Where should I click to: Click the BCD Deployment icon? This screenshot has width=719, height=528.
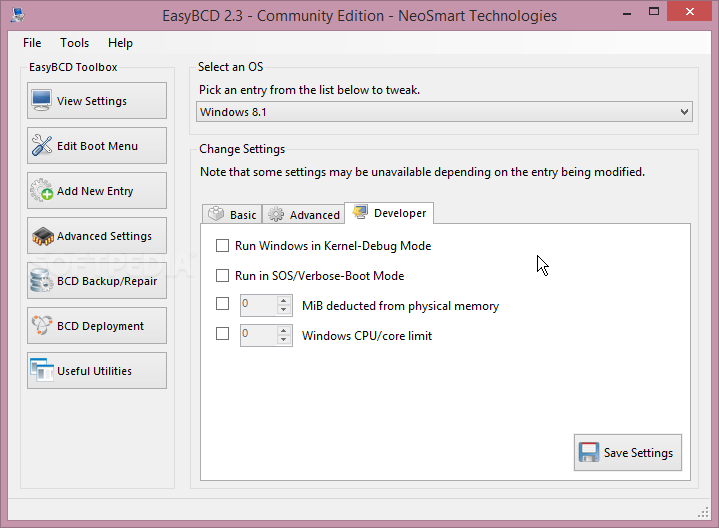(x=42, y=325)
